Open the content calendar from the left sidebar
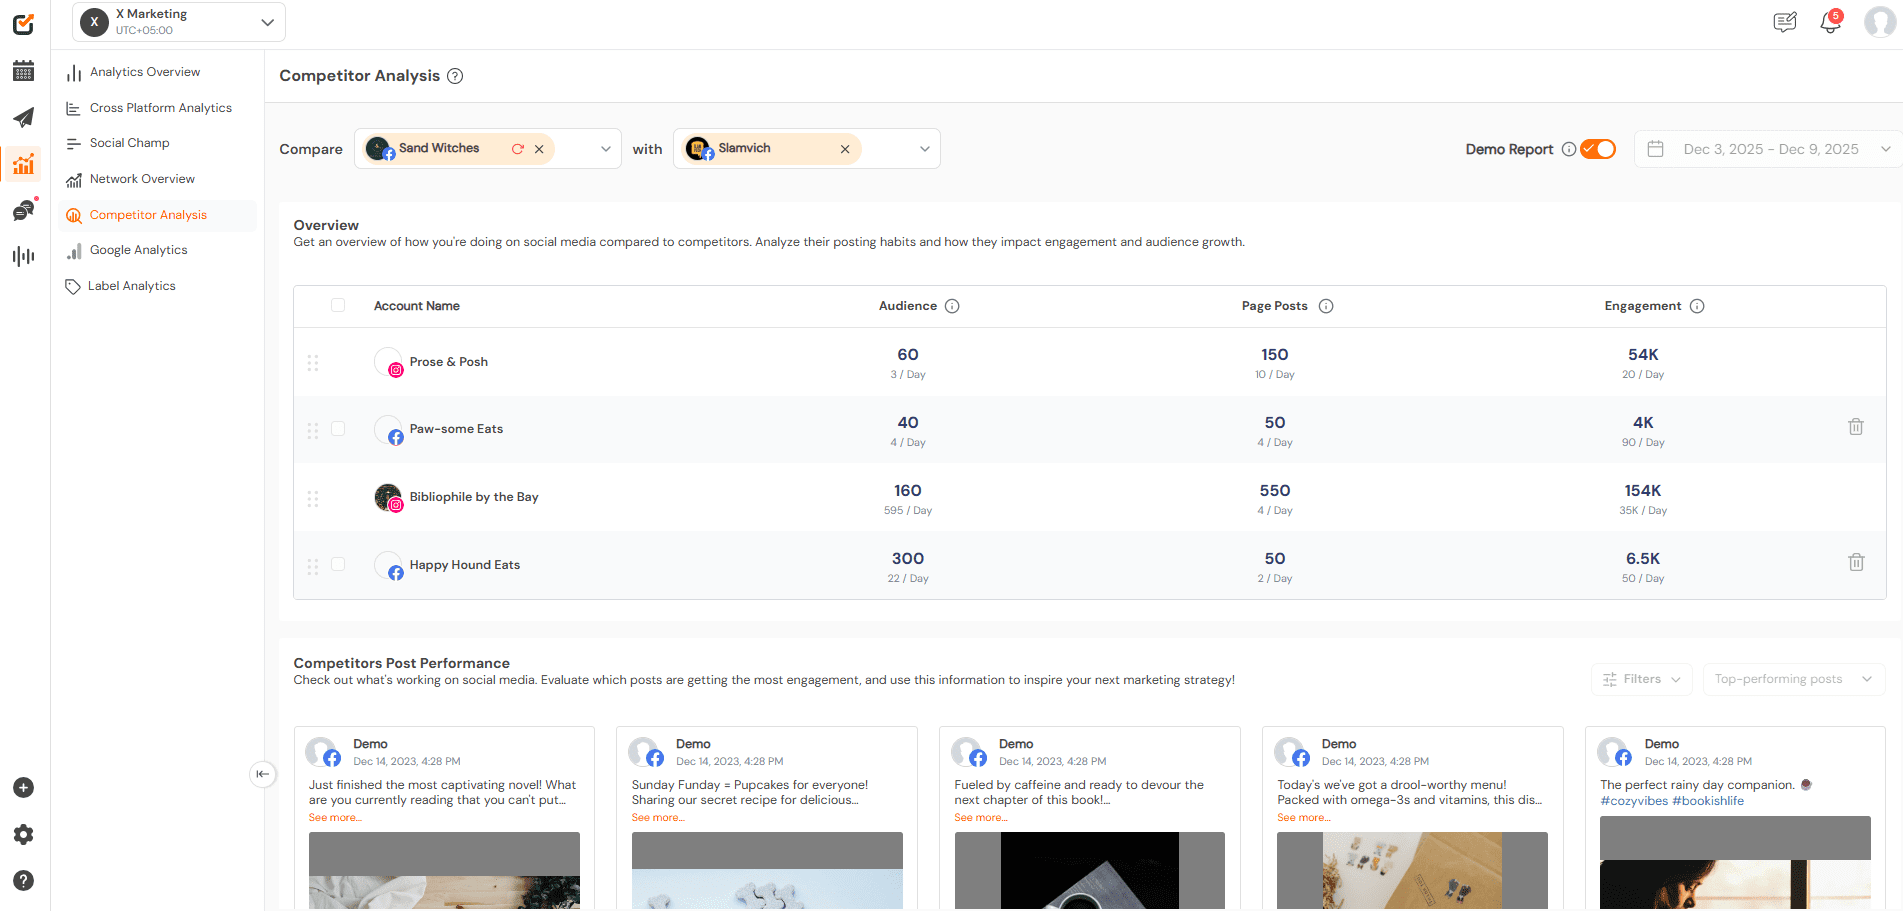 [x=23, y=71]
